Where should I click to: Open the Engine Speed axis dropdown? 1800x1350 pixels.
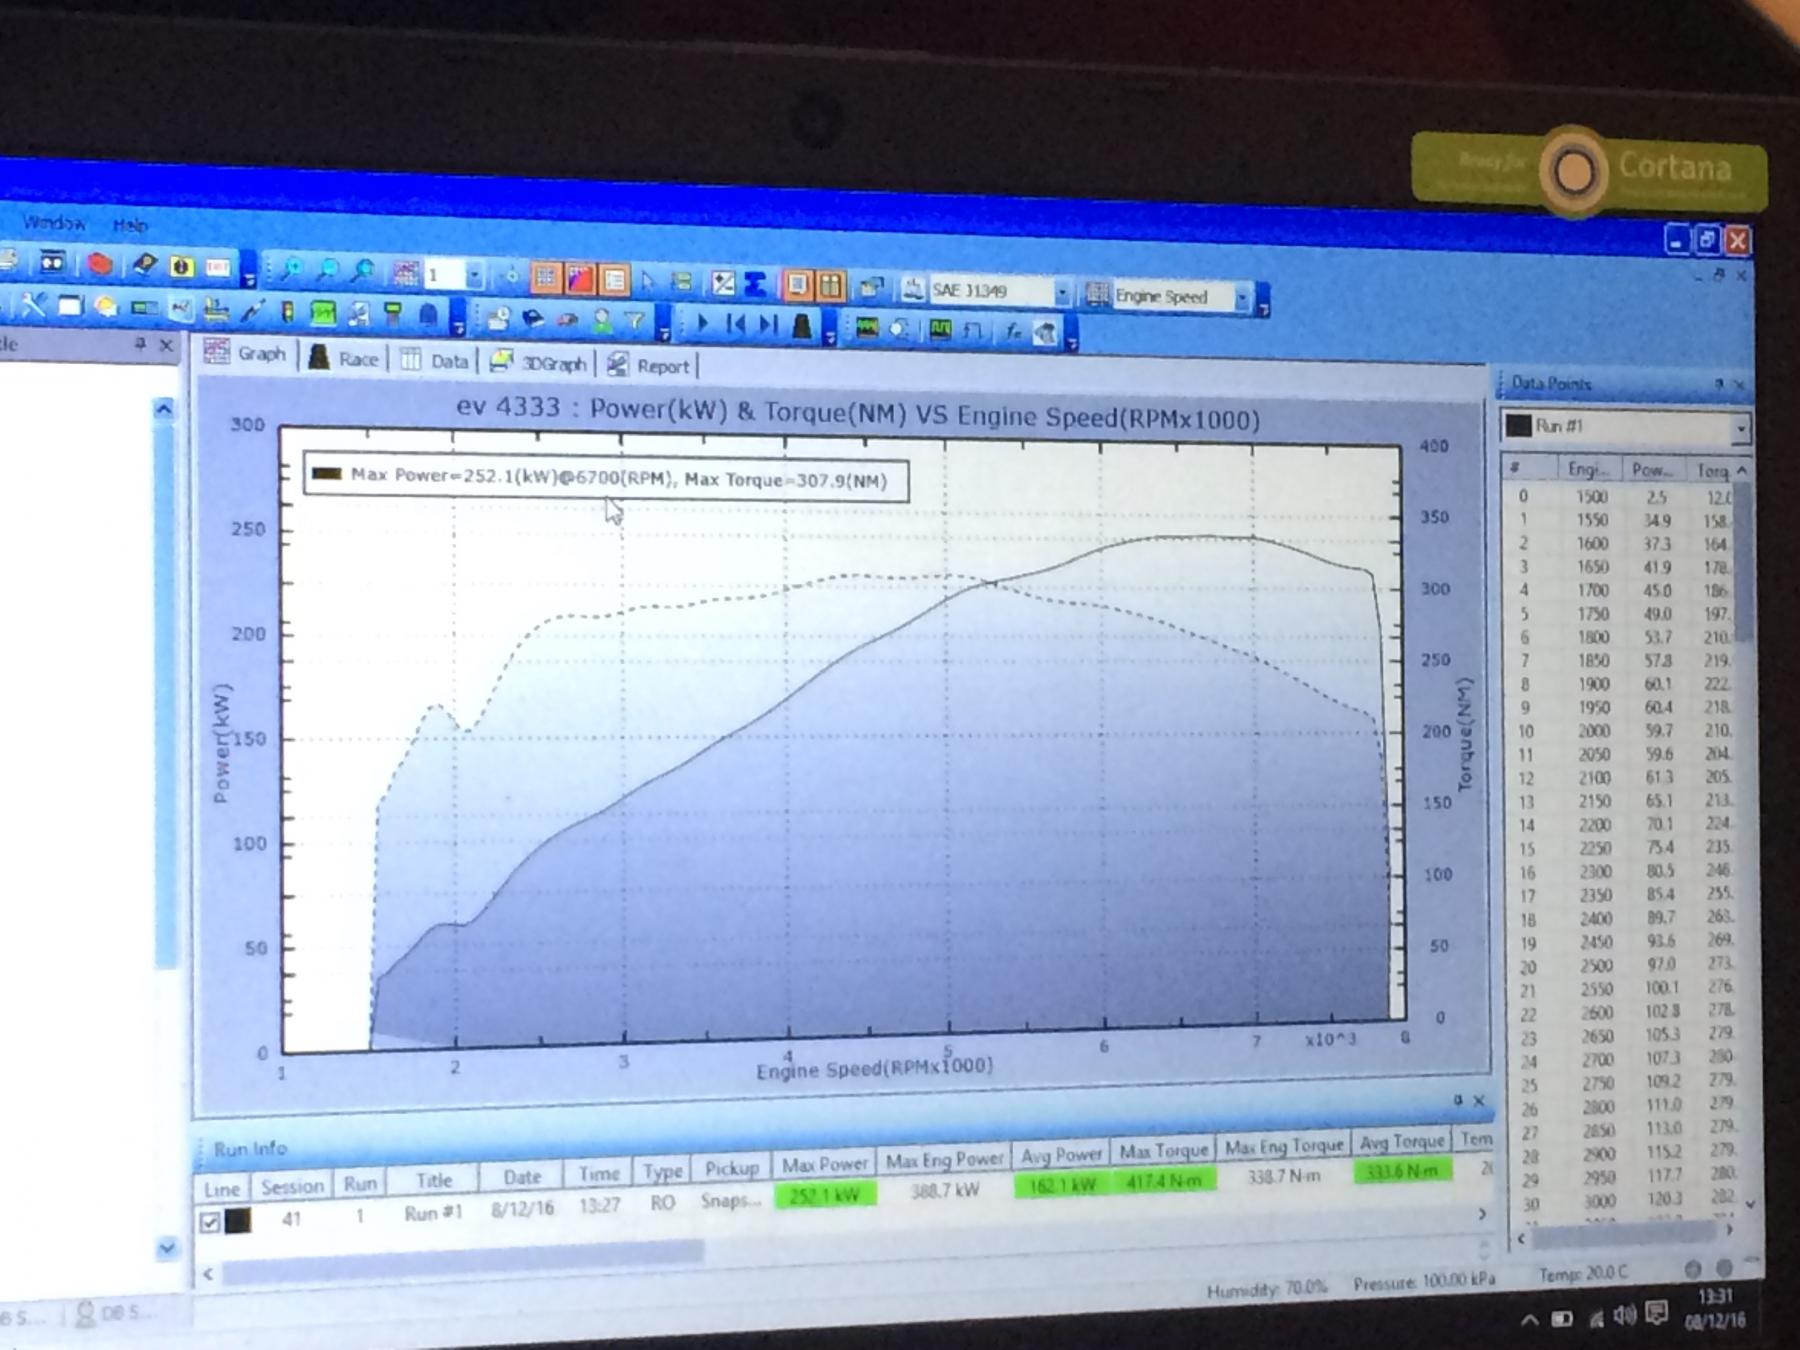[1242, 298]
